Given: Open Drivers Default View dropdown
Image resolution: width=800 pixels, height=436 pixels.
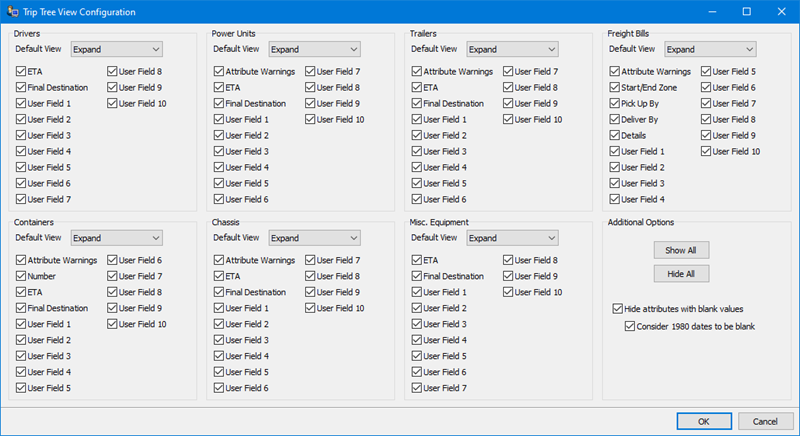Looking at the screenshot, I should [117, 49].
